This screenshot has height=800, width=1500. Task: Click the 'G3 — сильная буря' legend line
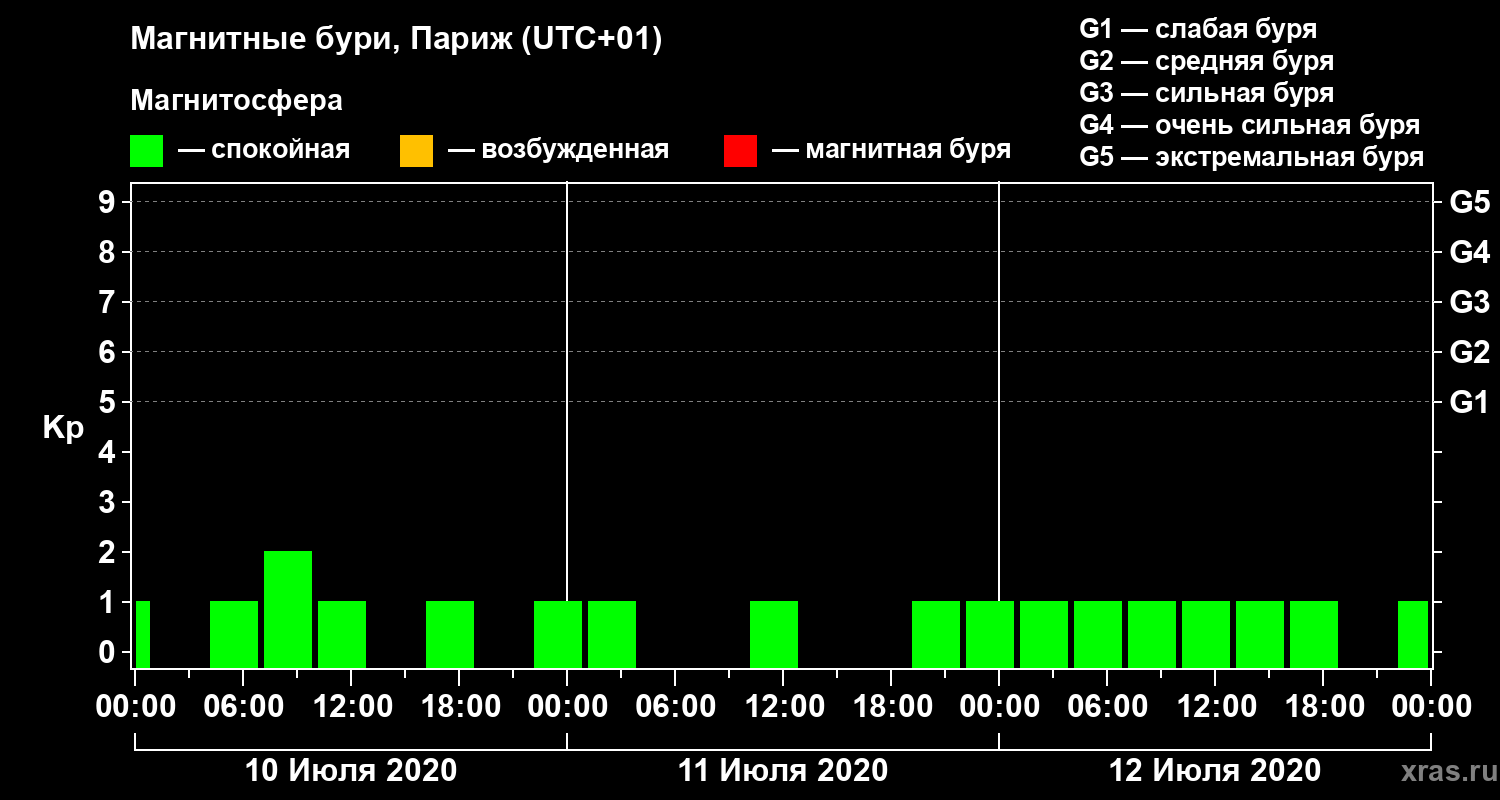point(1206,93)
